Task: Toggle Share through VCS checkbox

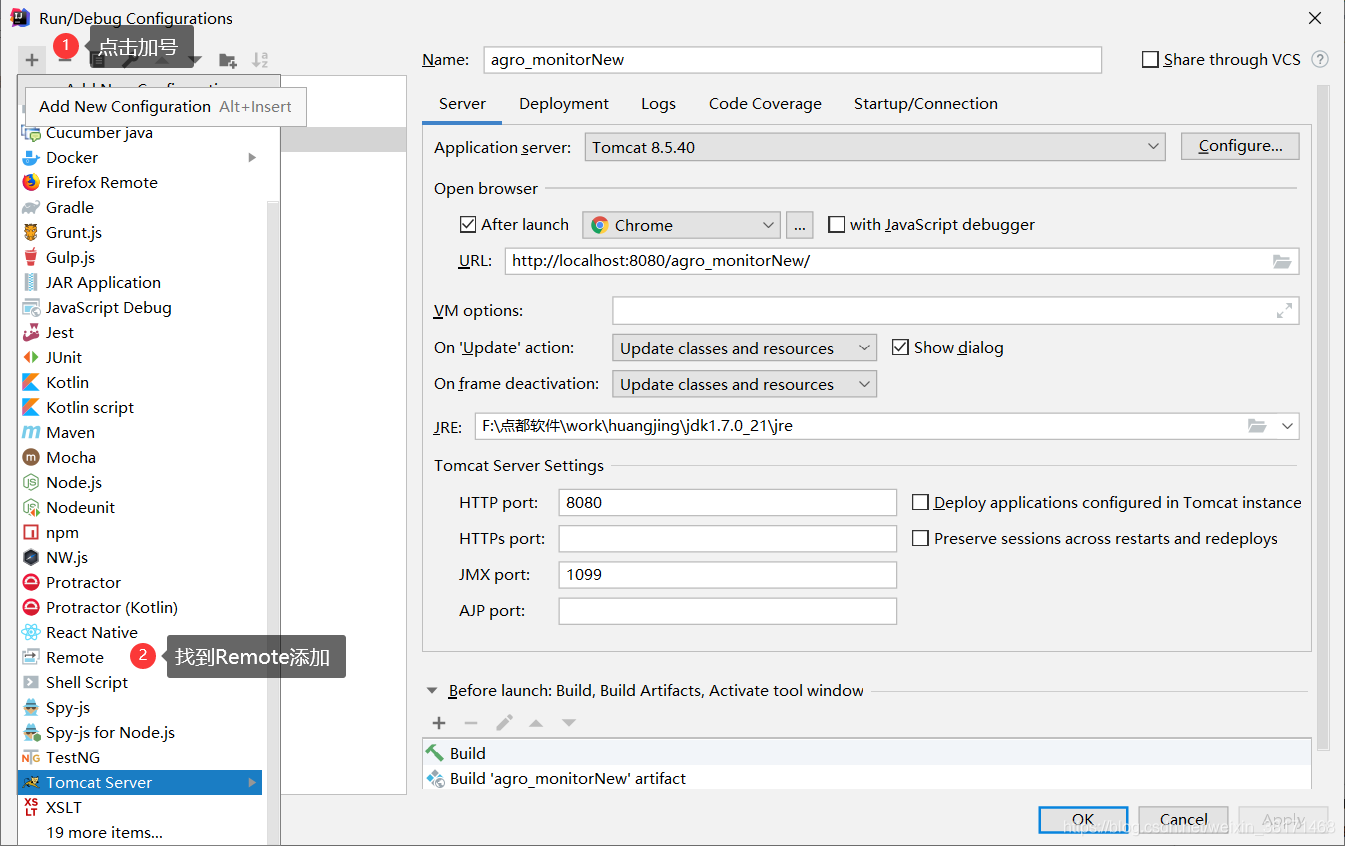Action: (x=1150, y=60)
